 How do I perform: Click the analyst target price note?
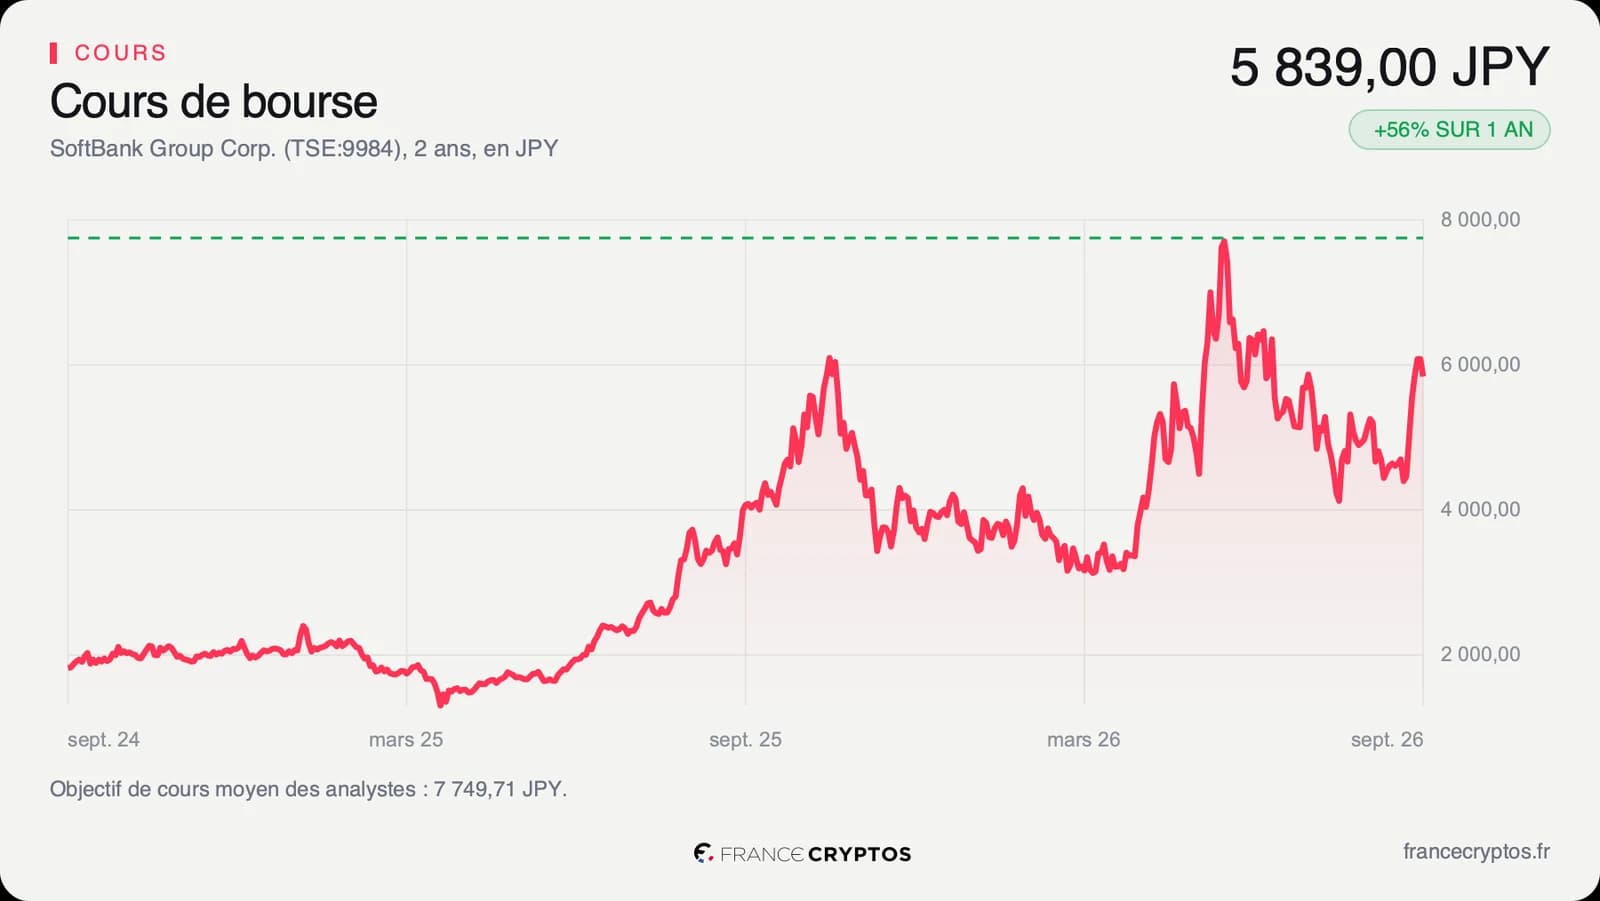[x=308, y=789]
